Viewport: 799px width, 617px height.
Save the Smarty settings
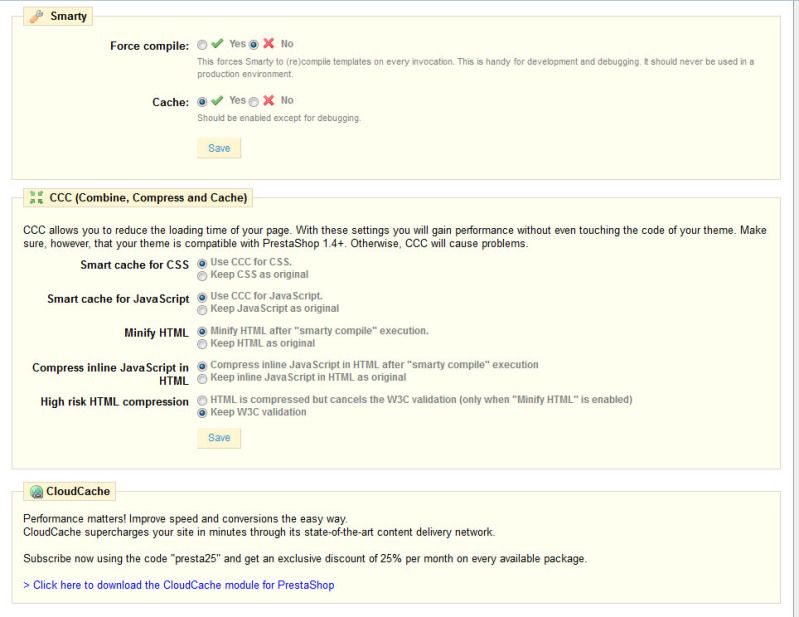pyautogui.click(x=219, y=148)
